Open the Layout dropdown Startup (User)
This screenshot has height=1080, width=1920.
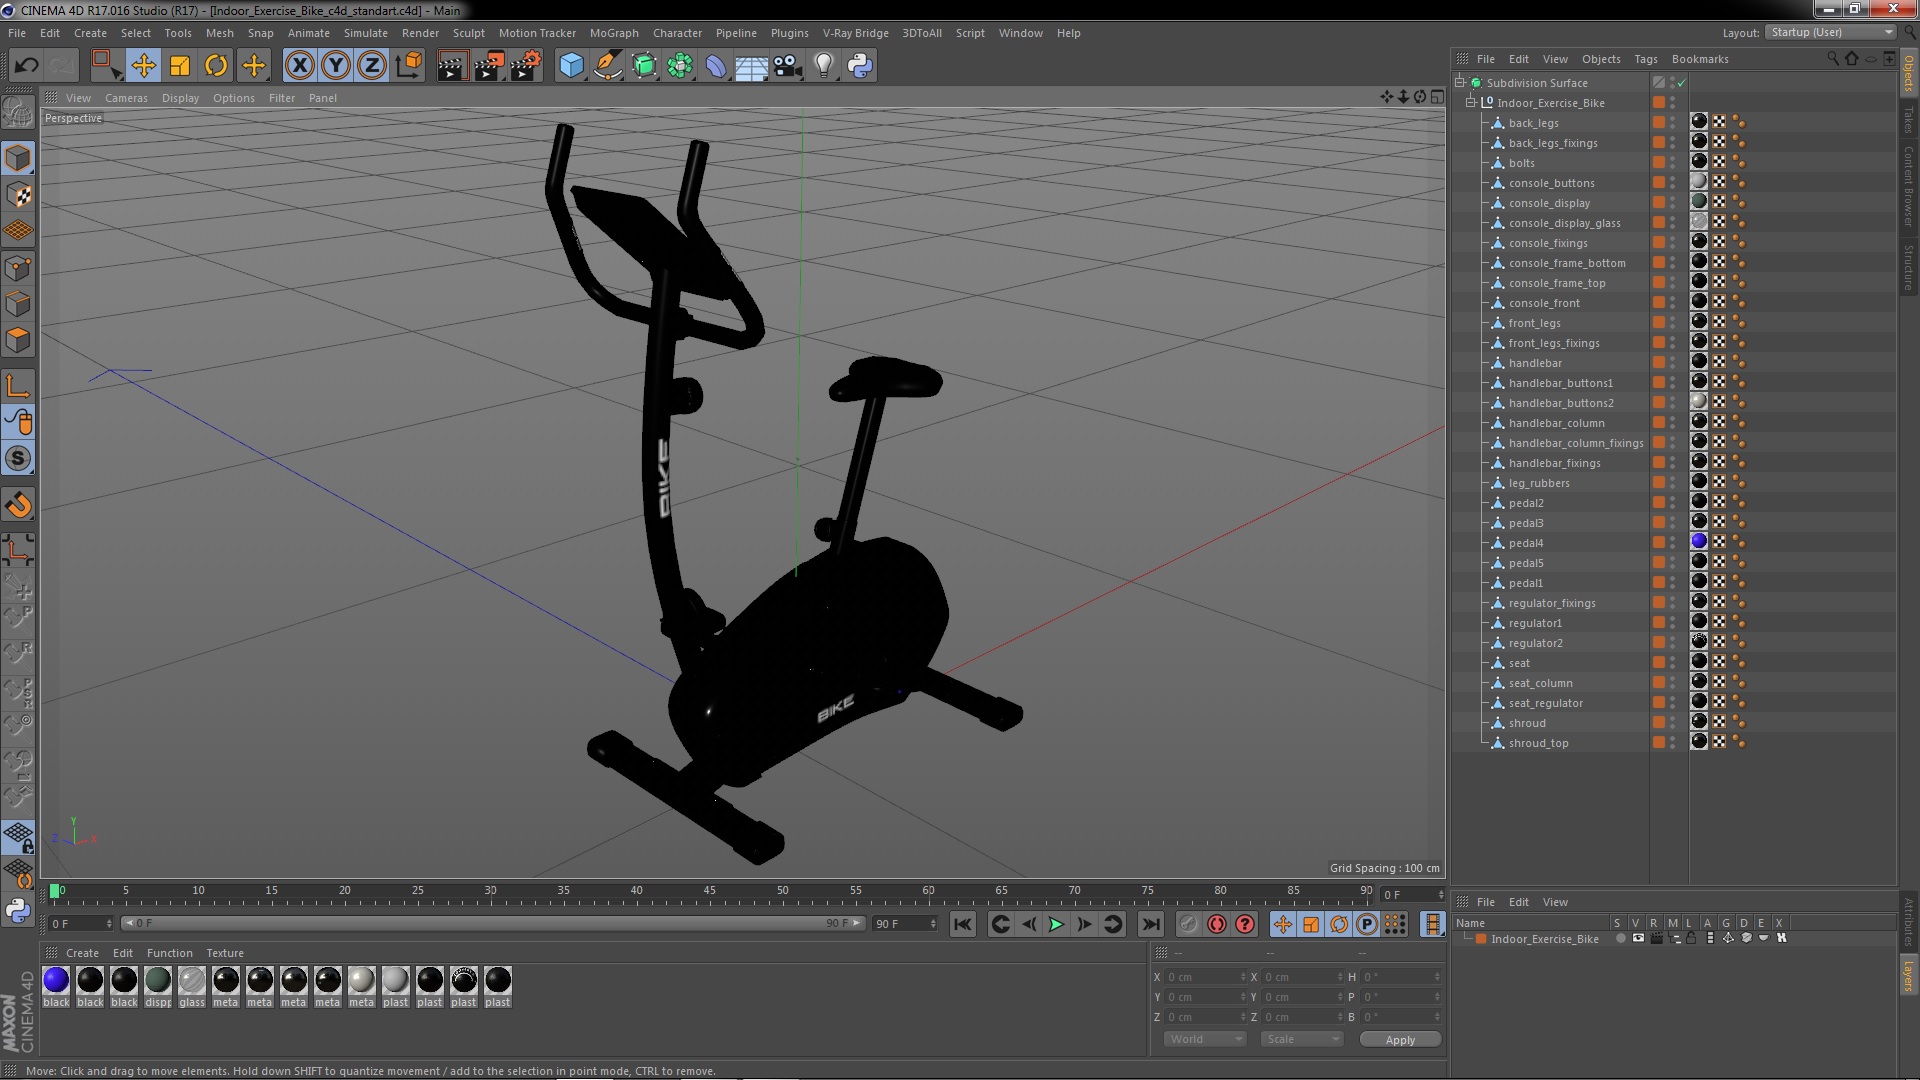1831,32
